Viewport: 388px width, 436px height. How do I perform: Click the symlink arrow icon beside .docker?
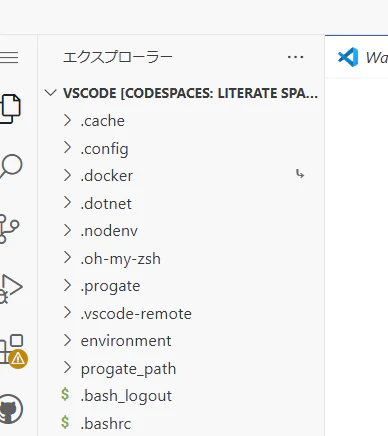300,174
